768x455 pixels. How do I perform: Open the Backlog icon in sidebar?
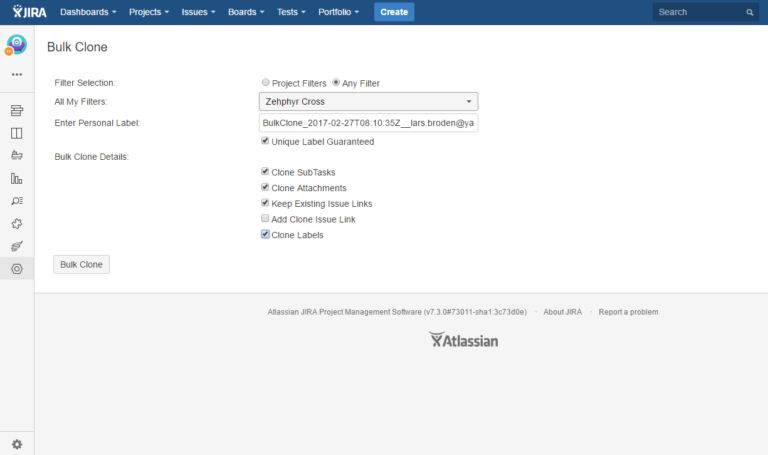point(17,111)
